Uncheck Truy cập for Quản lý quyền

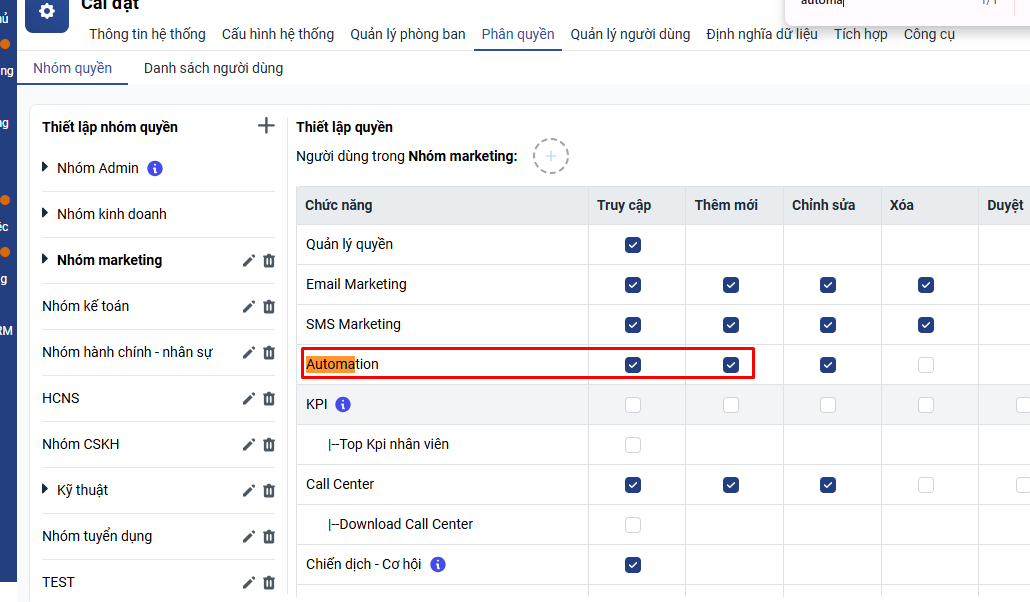coord(633,245)
